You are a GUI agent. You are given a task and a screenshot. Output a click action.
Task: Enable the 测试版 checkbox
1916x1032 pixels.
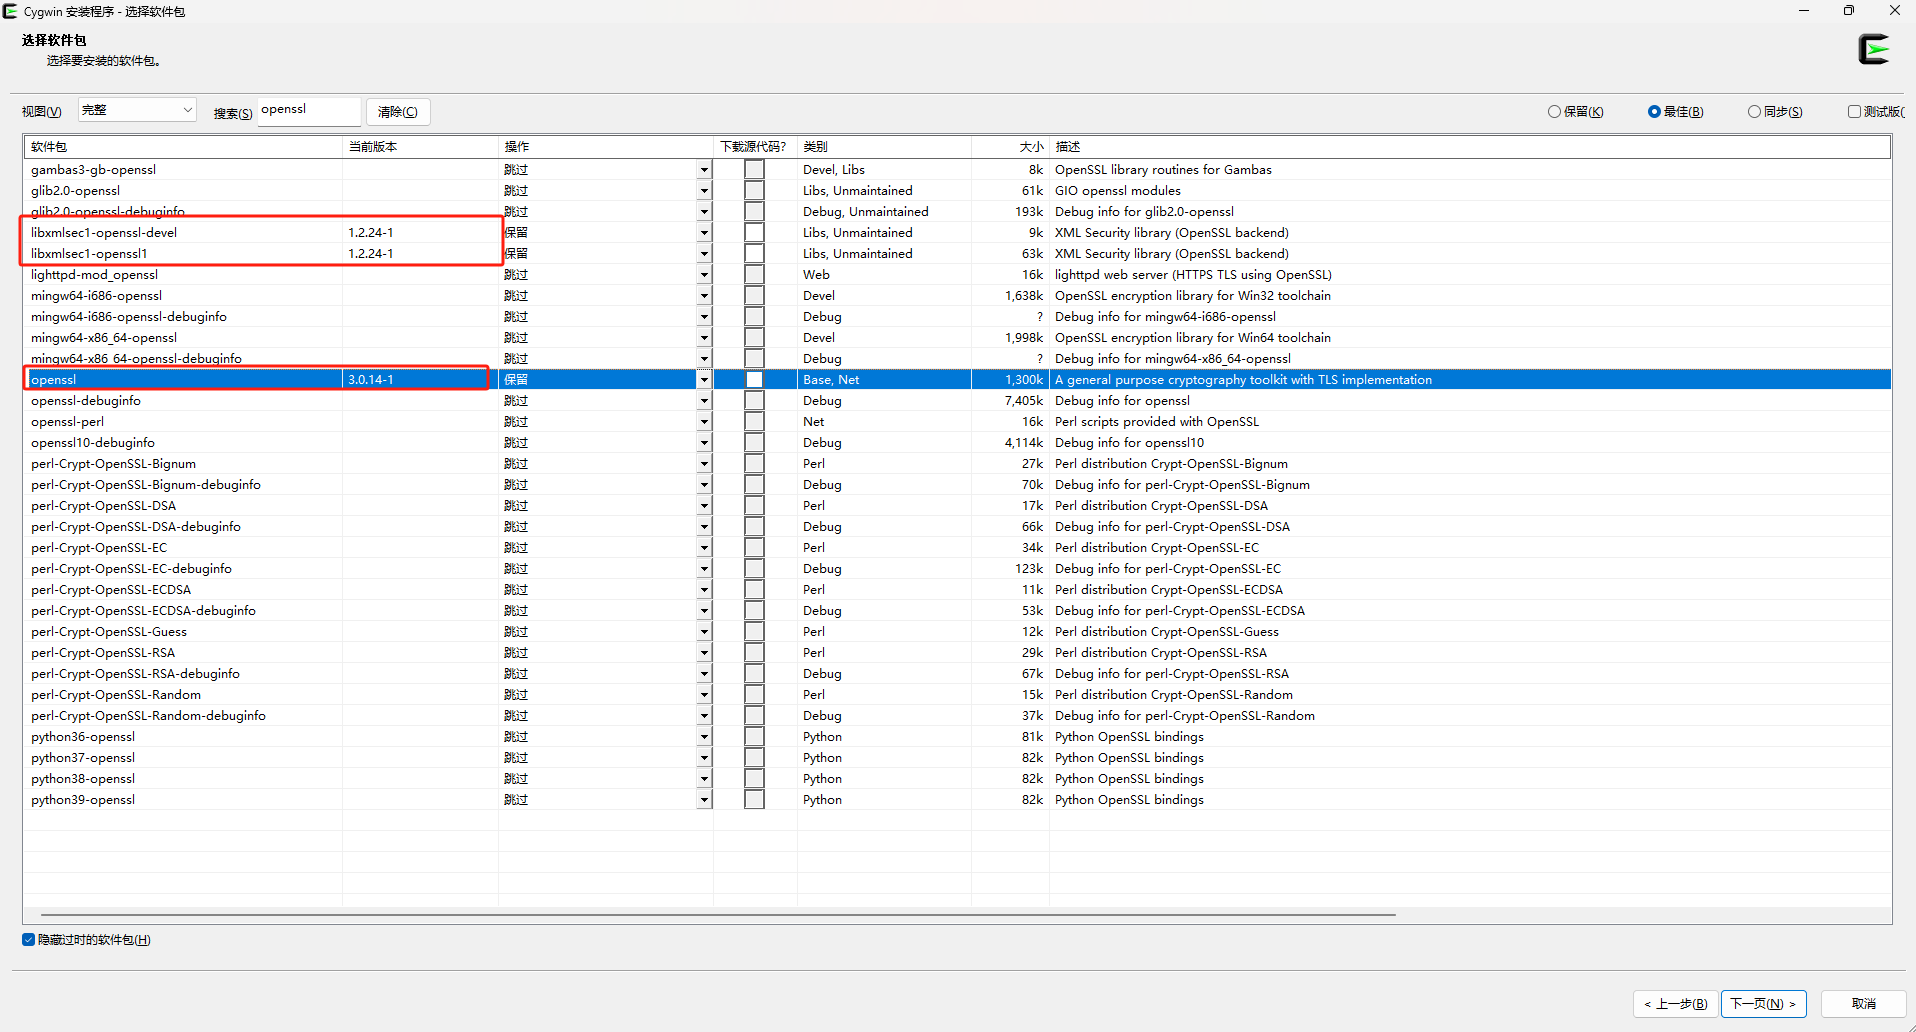[x=1854, y=112]
